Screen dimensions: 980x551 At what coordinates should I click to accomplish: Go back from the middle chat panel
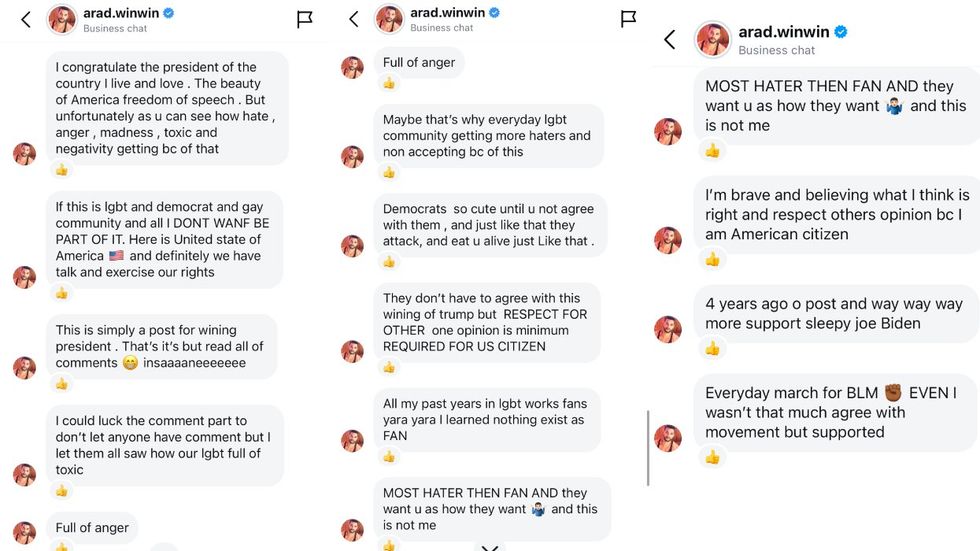(x=353, y=19)
